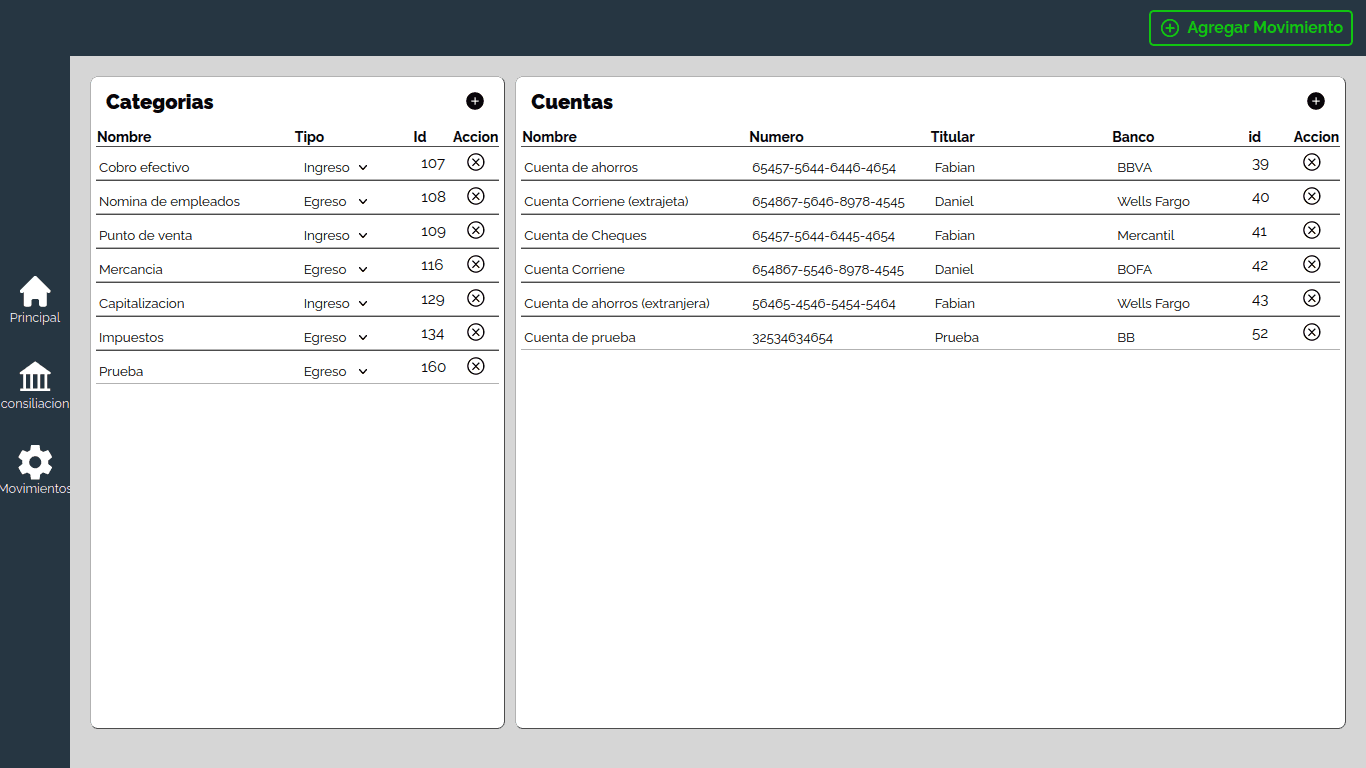Open Tipo dropdown for Prueba category
The width and height of the screenshot is (1366, 768).
(x=336, y=372)
